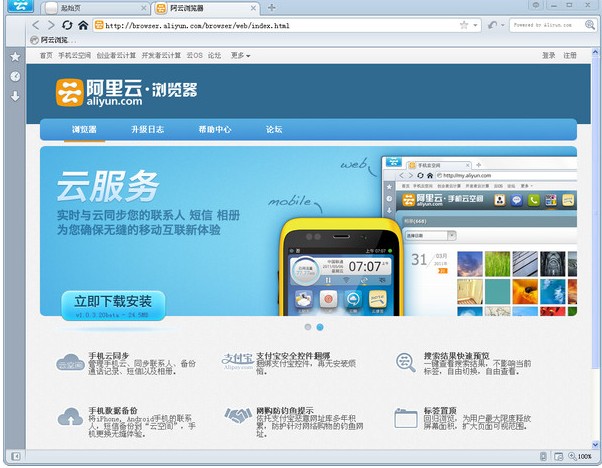This screenshot has width=602, height=468.
Task: Open 开发者云计算 link
Action: tap(161, 56)
